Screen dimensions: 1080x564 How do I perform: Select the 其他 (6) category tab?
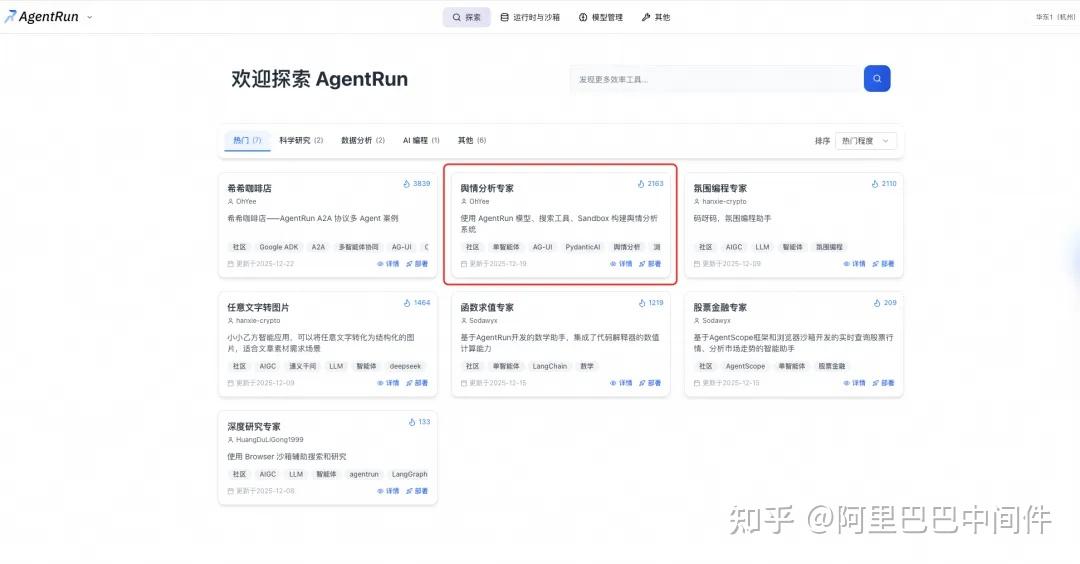[472, 140]
